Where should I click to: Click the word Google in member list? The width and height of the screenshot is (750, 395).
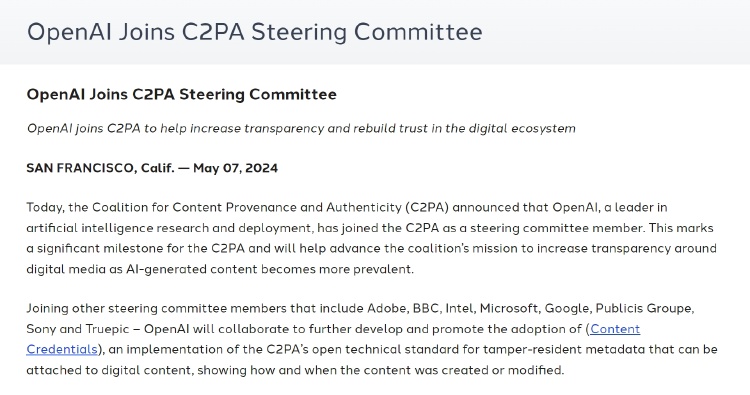568,308
